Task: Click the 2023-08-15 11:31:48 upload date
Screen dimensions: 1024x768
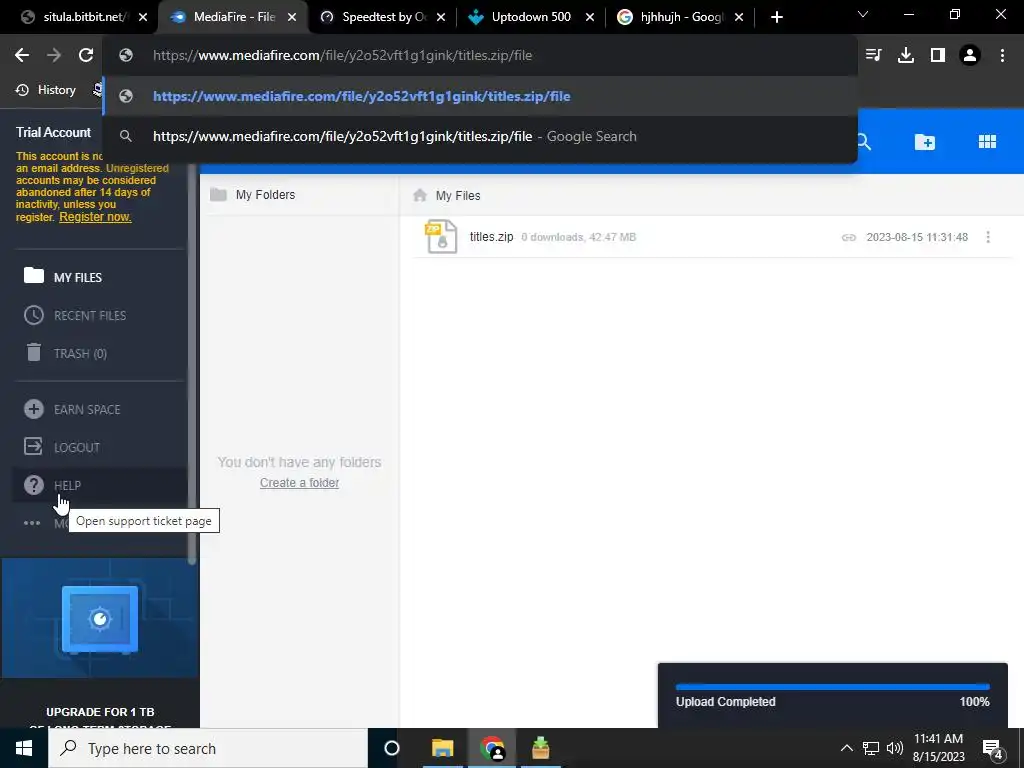Action: click(x=917, y=237)
